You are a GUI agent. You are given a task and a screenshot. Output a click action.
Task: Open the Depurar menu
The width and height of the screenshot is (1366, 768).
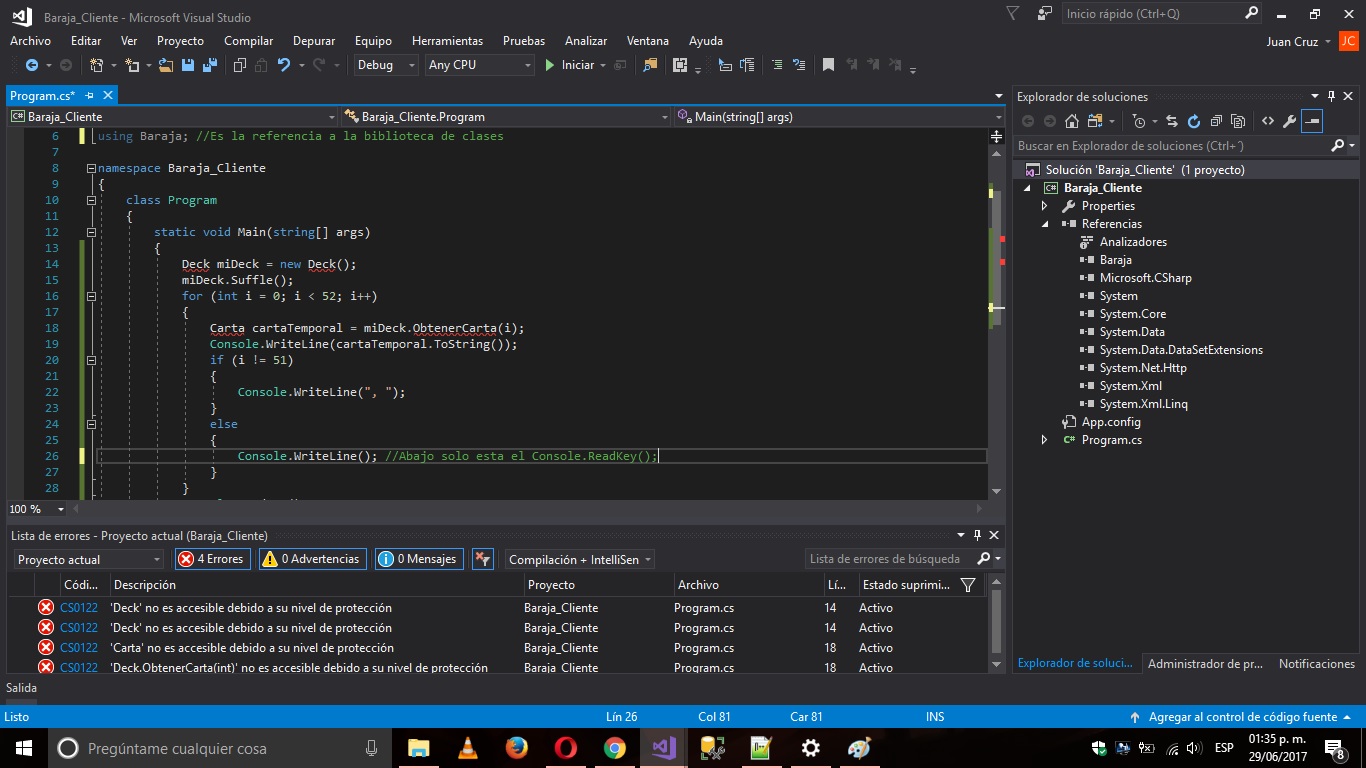(314, 41)
